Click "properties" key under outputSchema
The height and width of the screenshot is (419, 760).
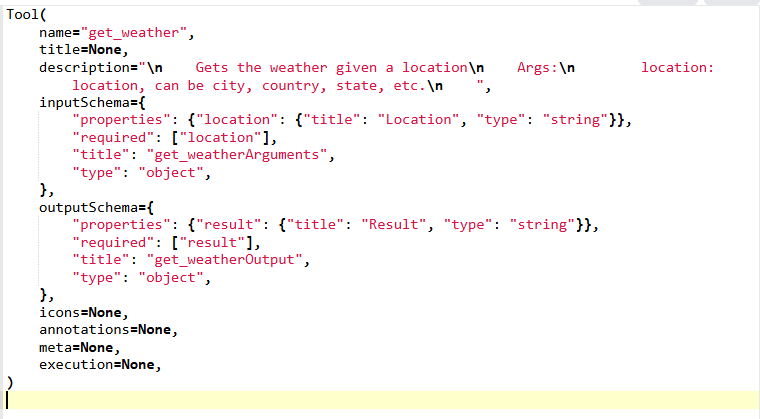[121, 225]
